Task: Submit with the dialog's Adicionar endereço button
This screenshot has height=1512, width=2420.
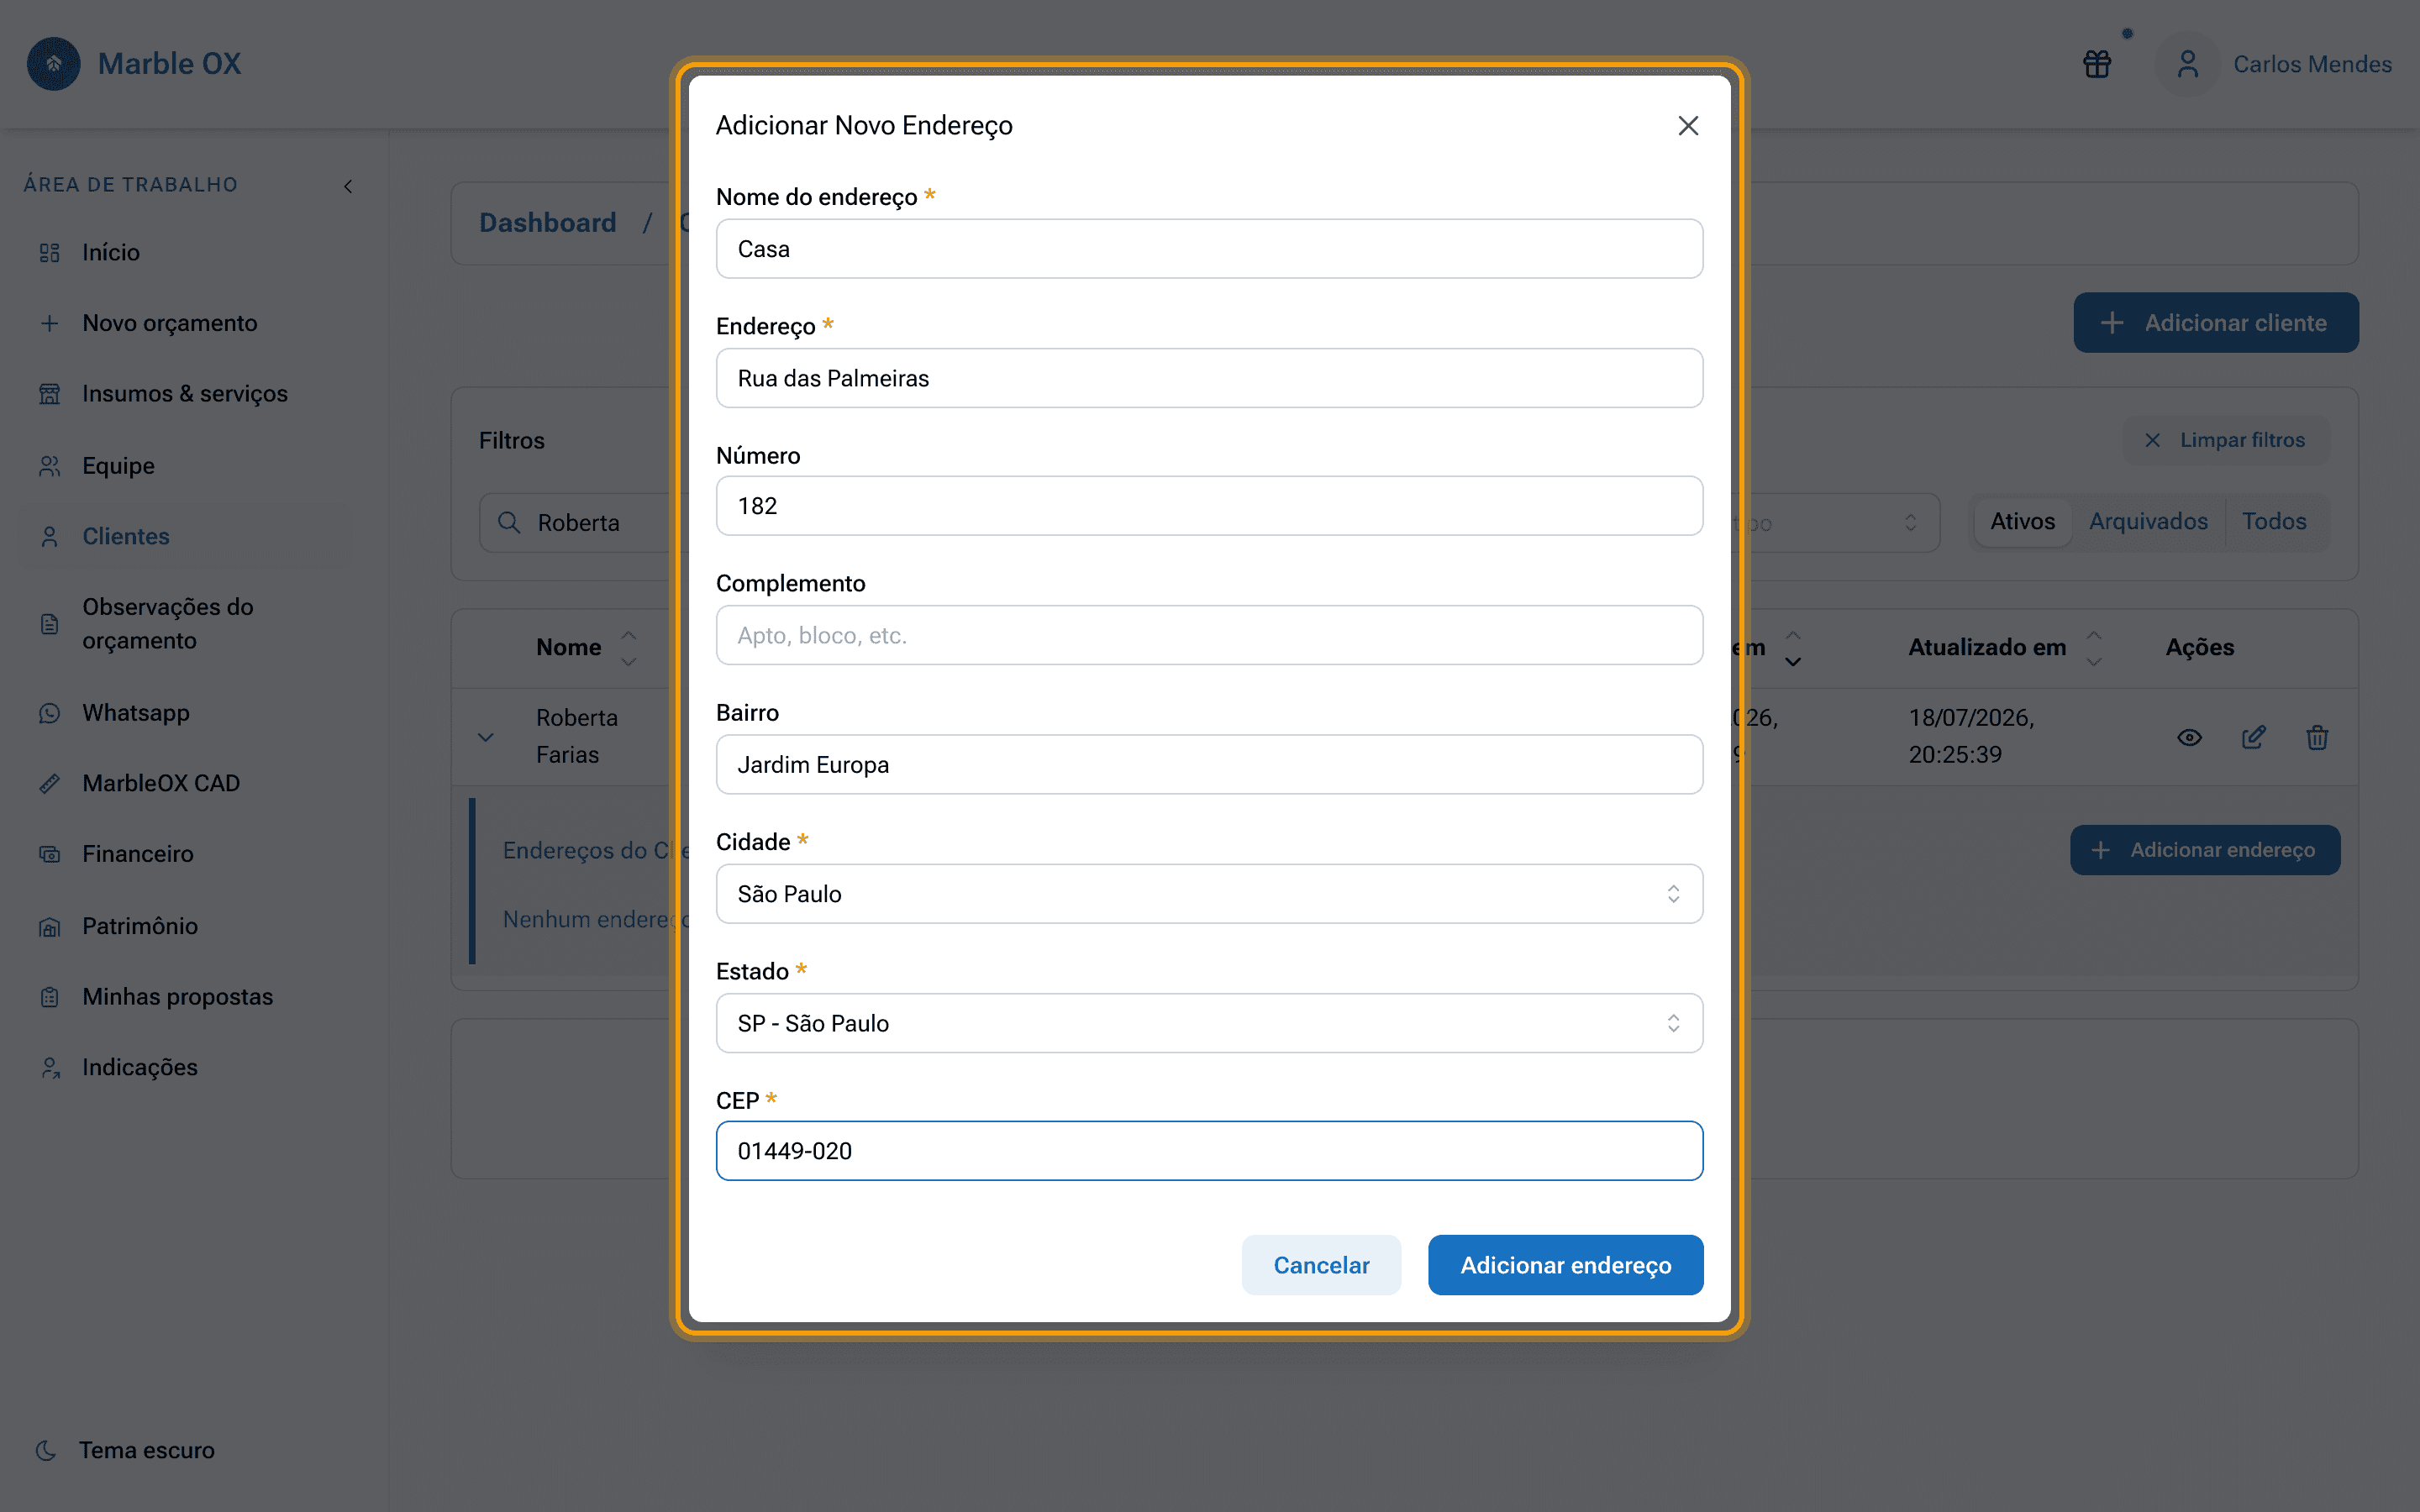Action: [1565, 1265]
